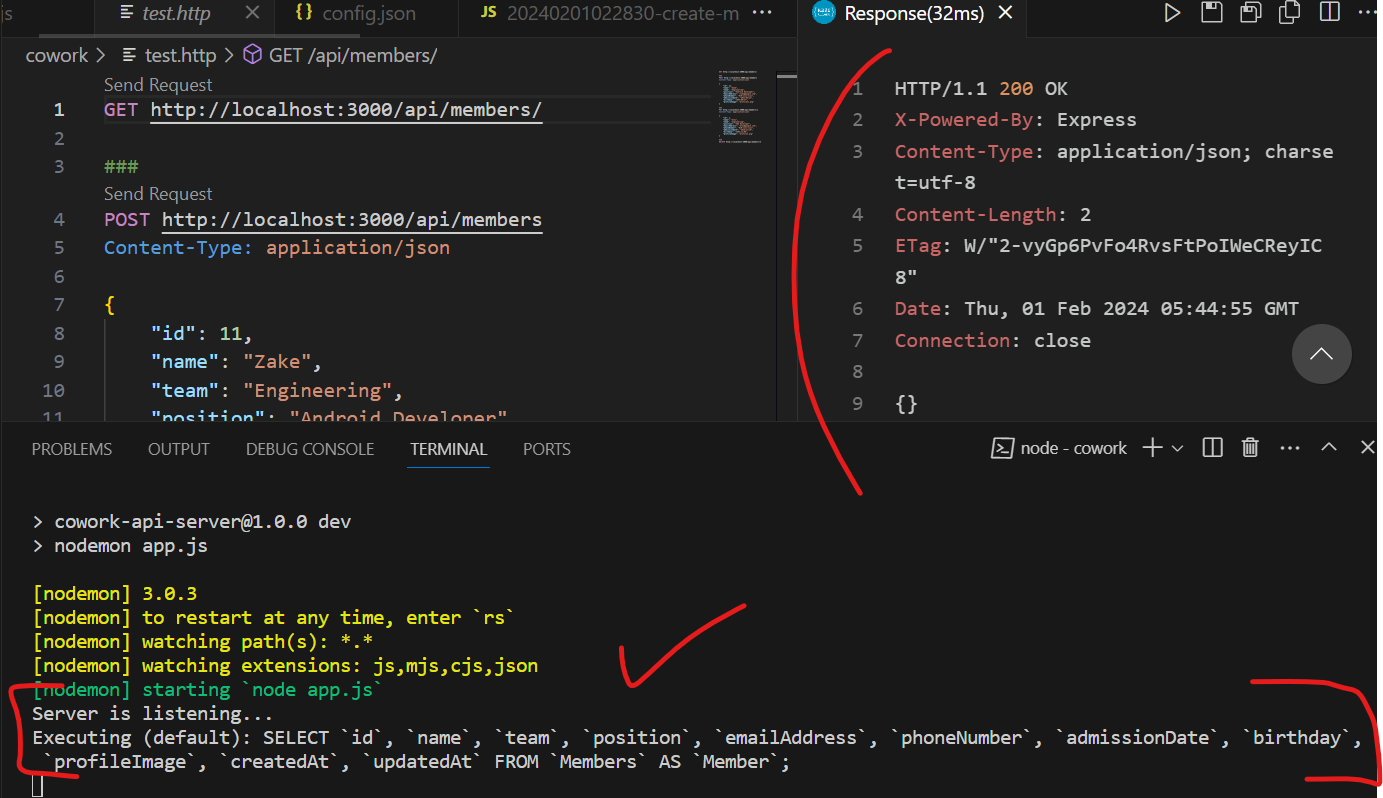Click Send Request above the GET line
The height and width of the screenshot is (798, 1383).
pyautogui.click(x=158, y=85)
